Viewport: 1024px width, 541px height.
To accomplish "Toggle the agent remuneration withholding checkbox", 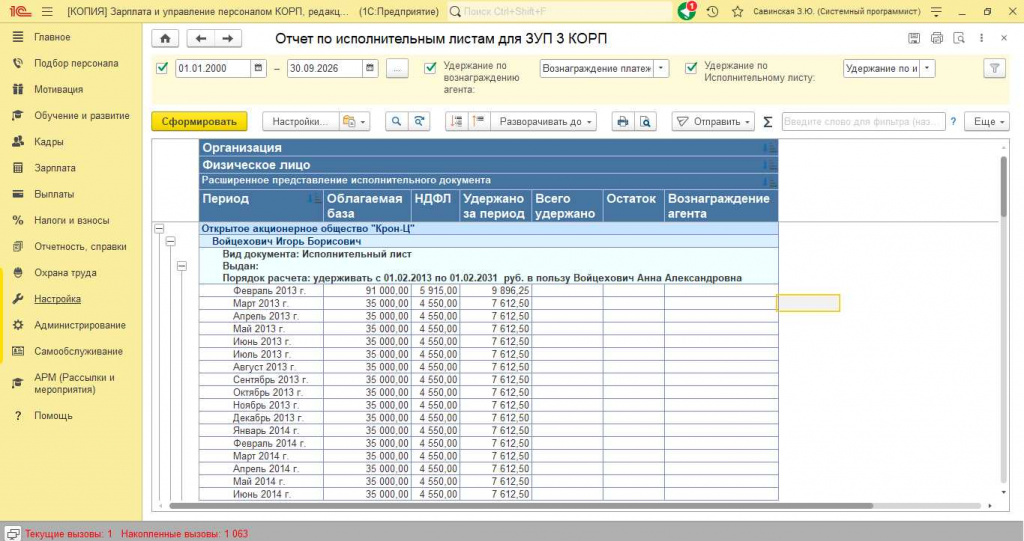I will click(430, 68).
